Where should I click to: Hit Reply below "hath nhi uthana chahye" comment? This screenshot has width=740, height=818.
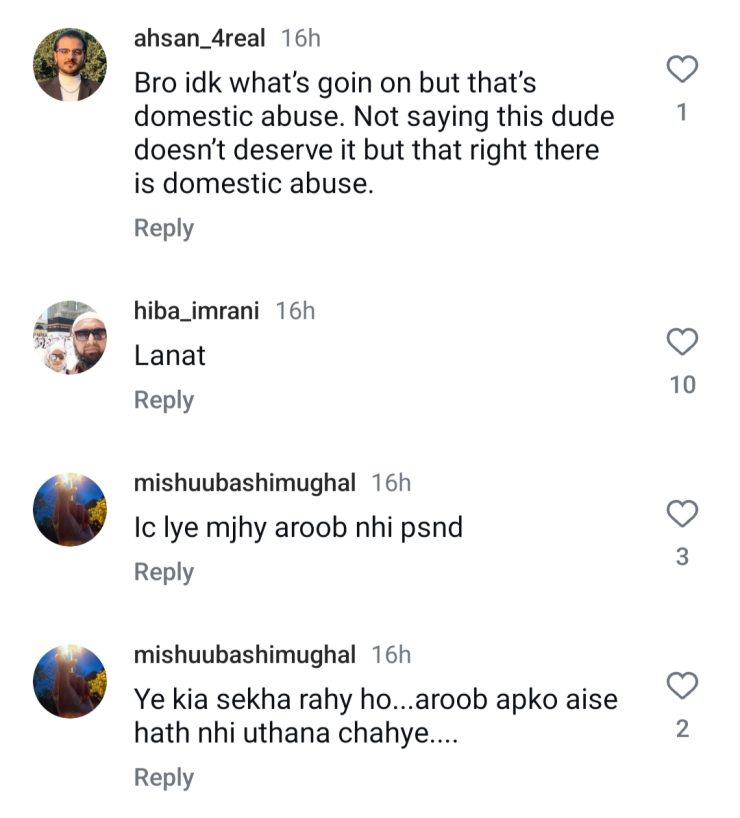tap(164, 778)
